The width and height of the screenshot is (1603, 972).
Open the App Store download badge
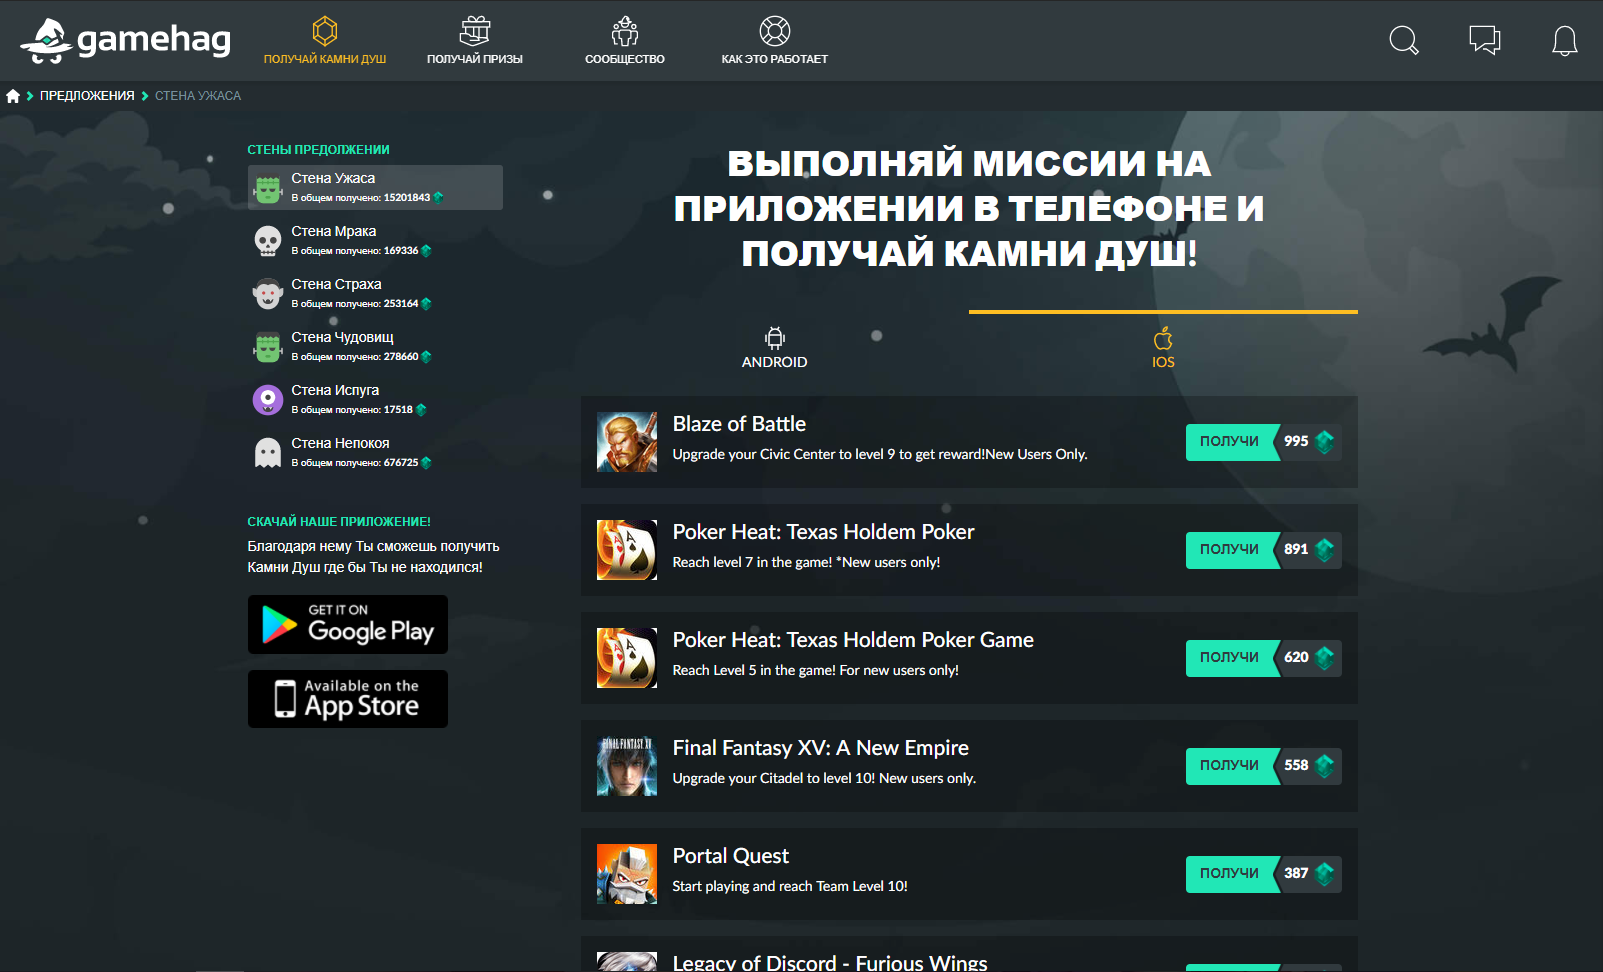point(348,699)
